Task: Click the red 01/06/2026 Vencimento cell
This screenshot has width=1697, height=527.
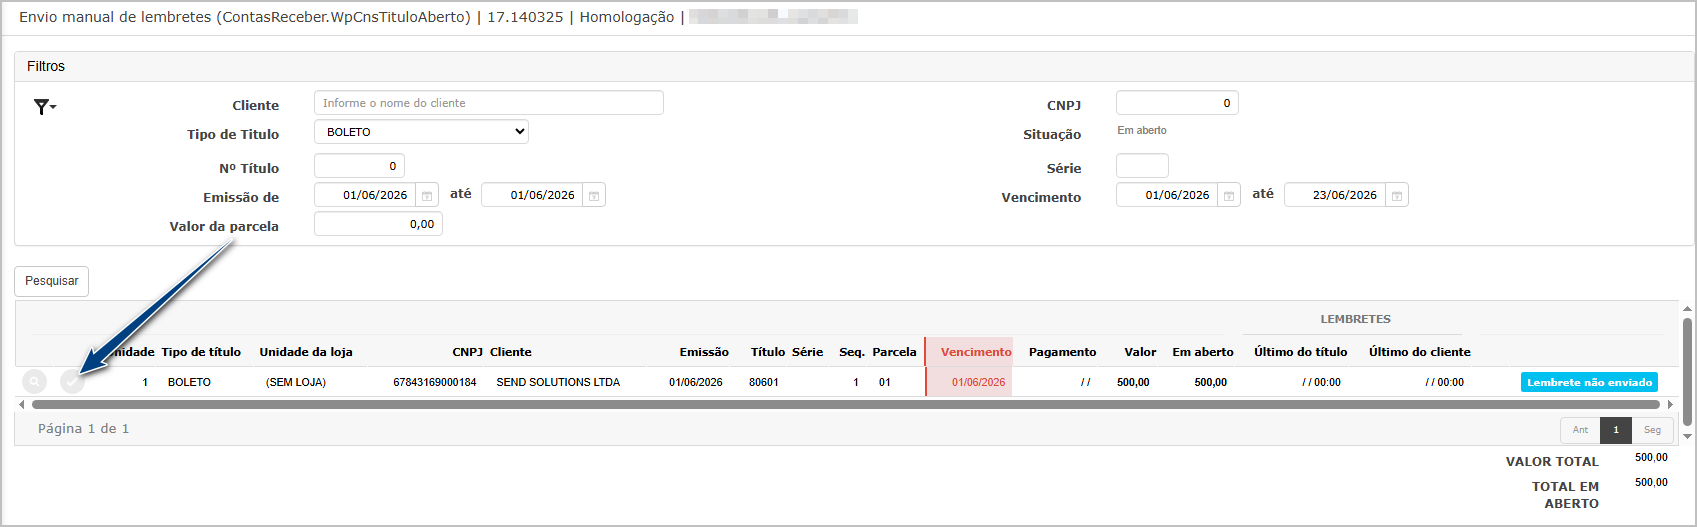Action: [978, 382]
